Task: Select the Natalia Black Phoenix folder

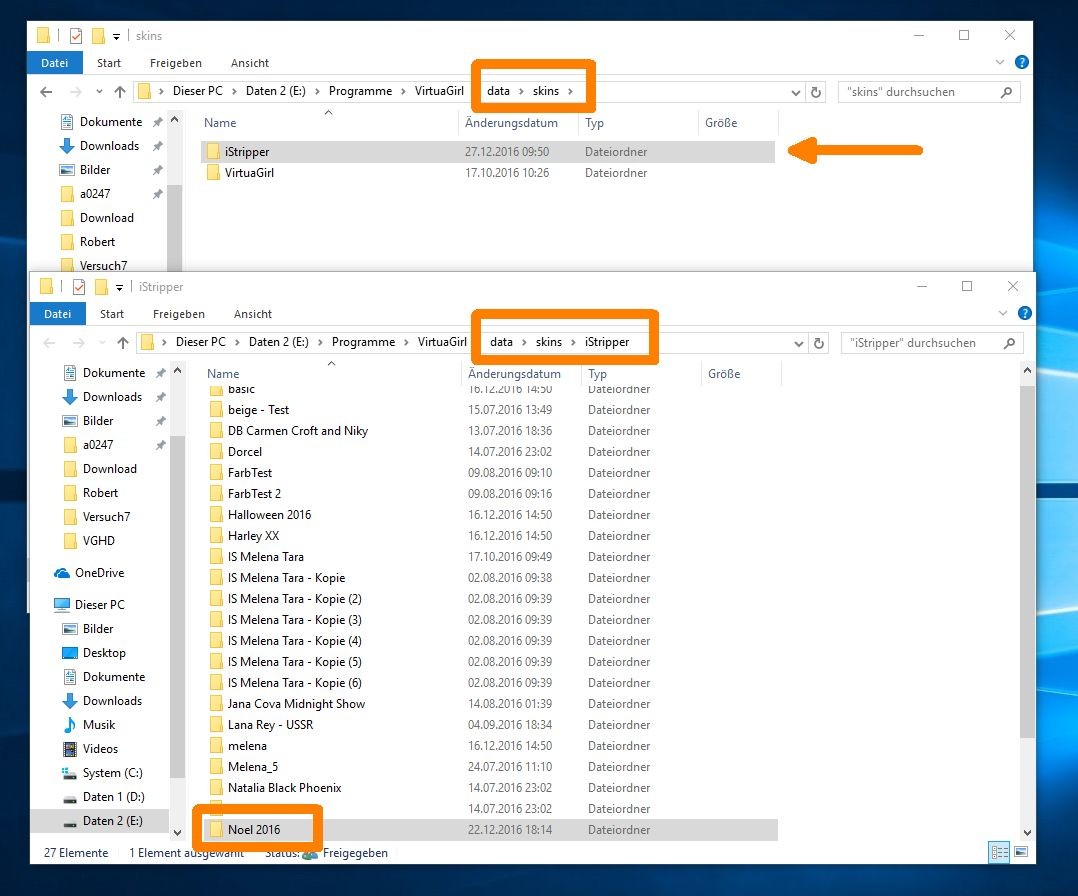Action: click(x=491, y=788)
